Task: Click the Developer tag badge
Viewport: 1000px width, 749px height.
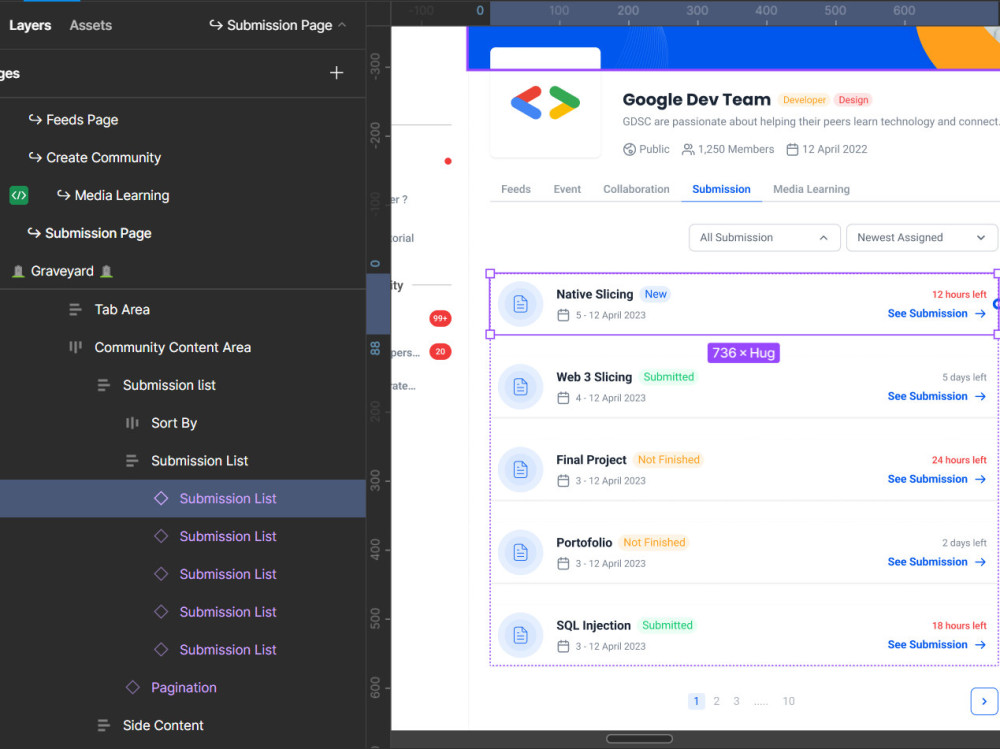Action: [x=804, y=100]
